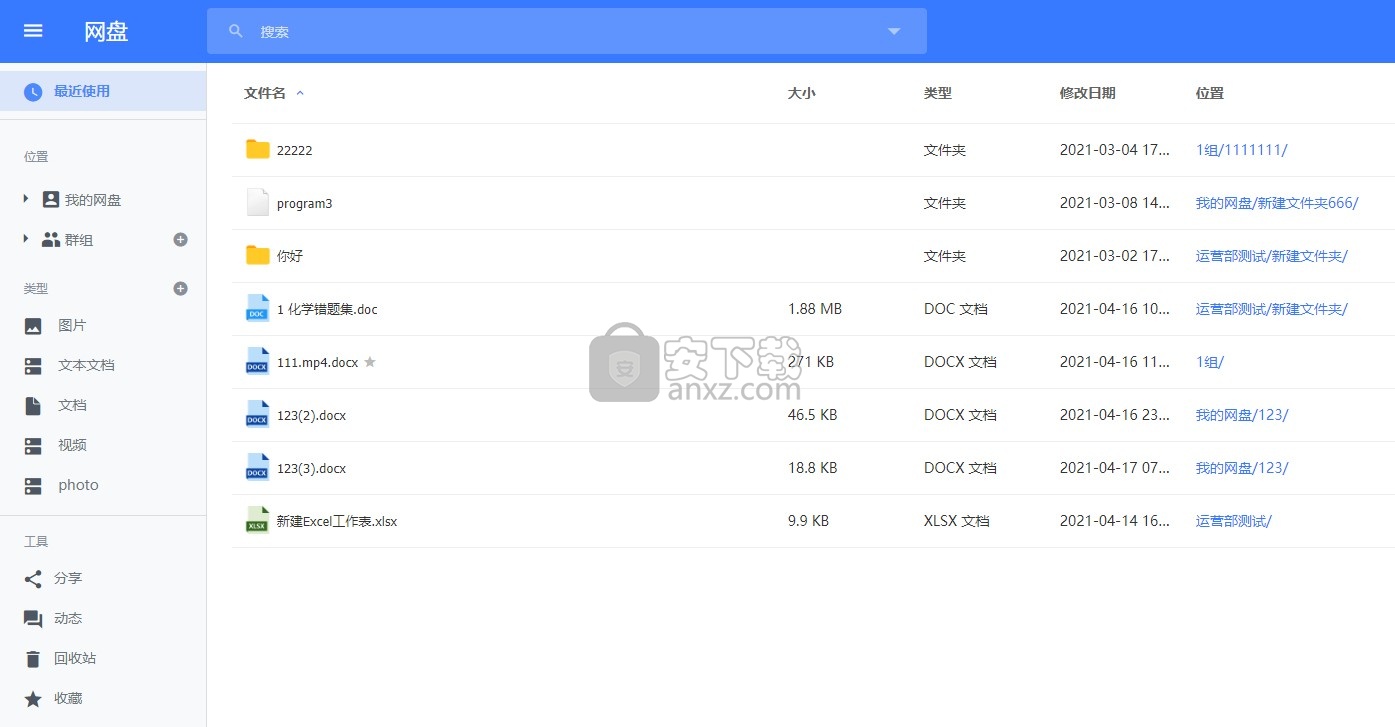Click the clock icon beside 最近使用
Viewport: 1395px width, 727px height.
pos(33,91)
